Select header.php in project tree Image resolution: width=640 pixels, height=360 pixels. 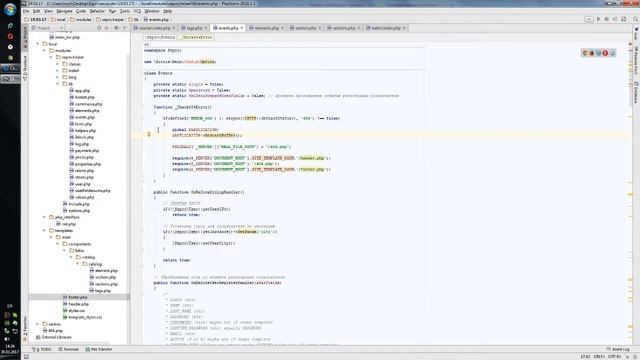coord(76,304)
